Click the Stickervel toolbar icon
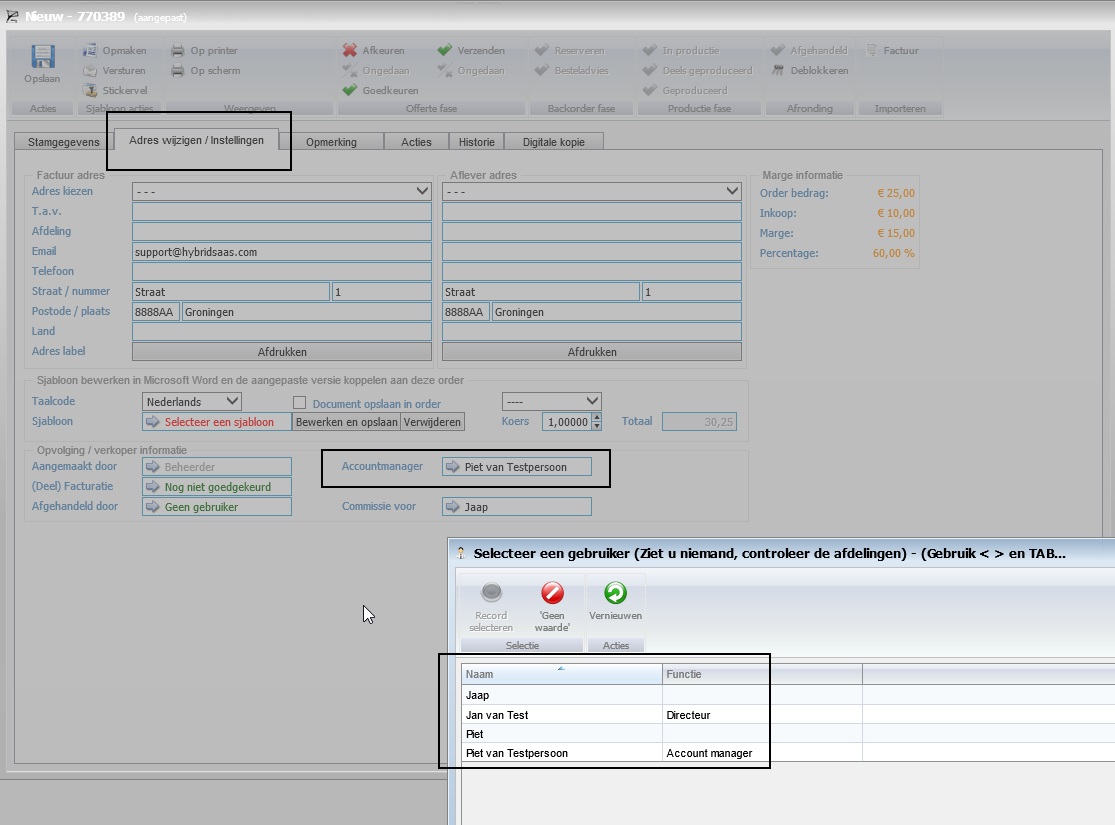 [90, 90]
